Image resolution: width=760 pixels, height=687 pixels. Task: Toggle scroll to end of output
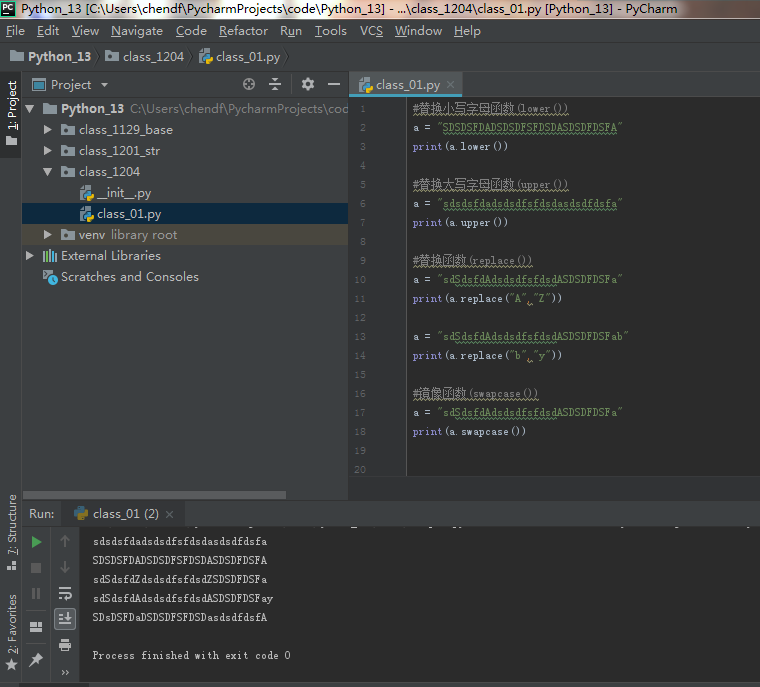point(65,619)
